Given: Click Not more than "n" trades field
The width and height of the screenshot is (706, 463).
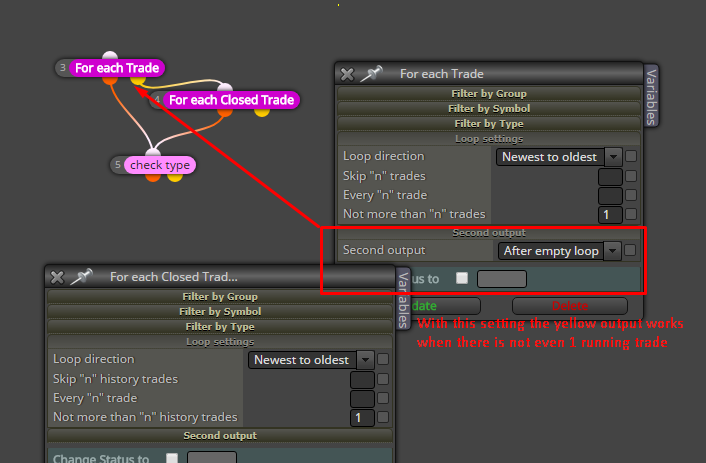Looking at the screenshot, I should coord(610,215).
